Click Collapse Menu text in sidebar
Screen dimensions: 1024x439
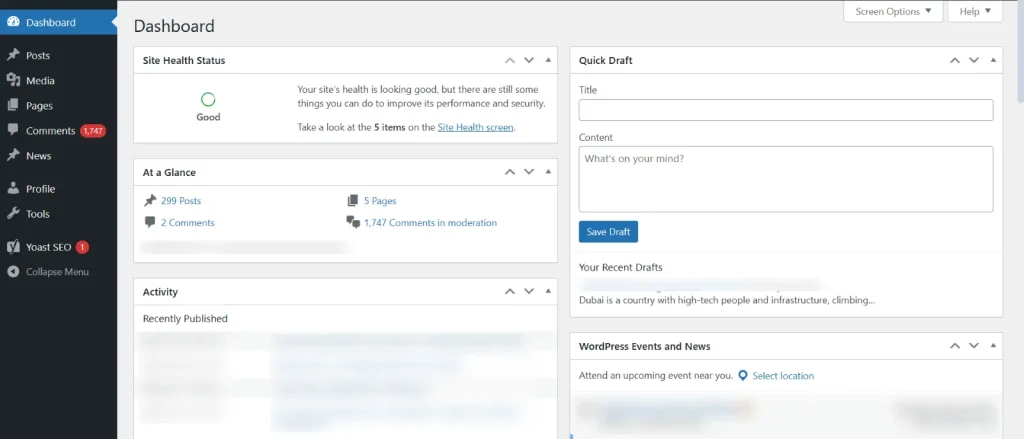pos(57,272)
